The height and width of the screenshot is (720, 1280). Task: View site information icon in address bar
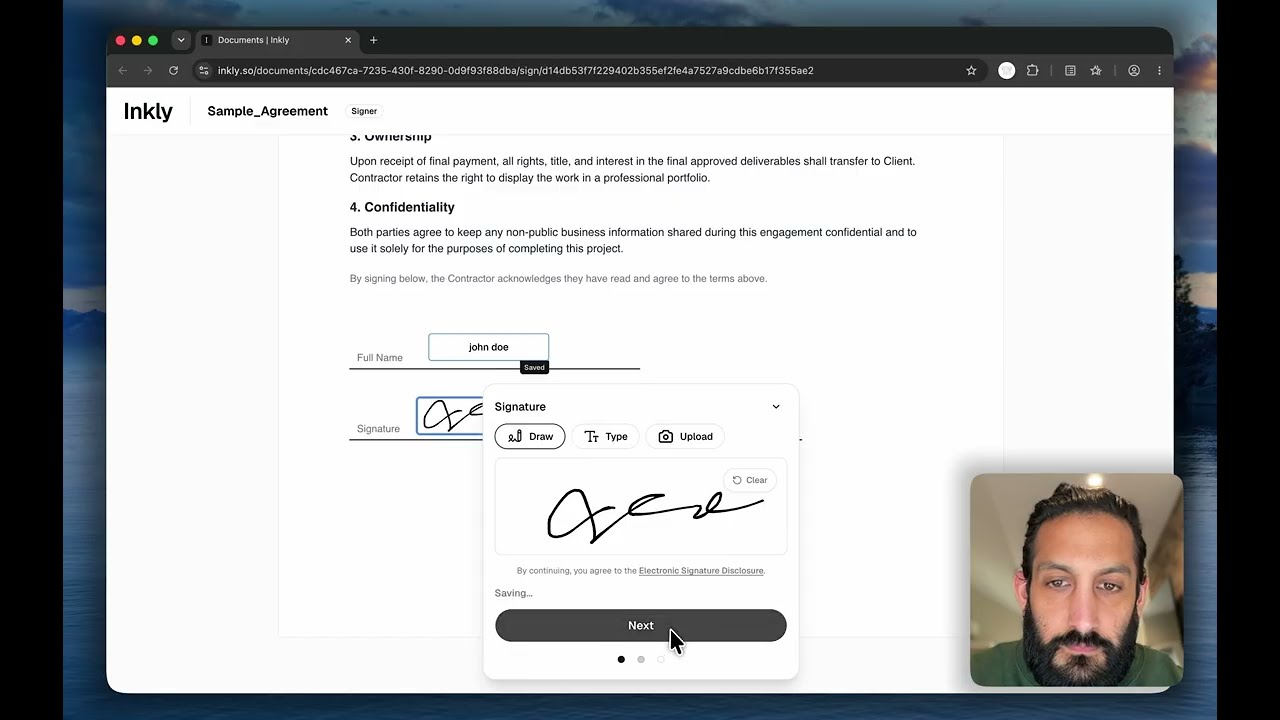click(x=204, y=71)
